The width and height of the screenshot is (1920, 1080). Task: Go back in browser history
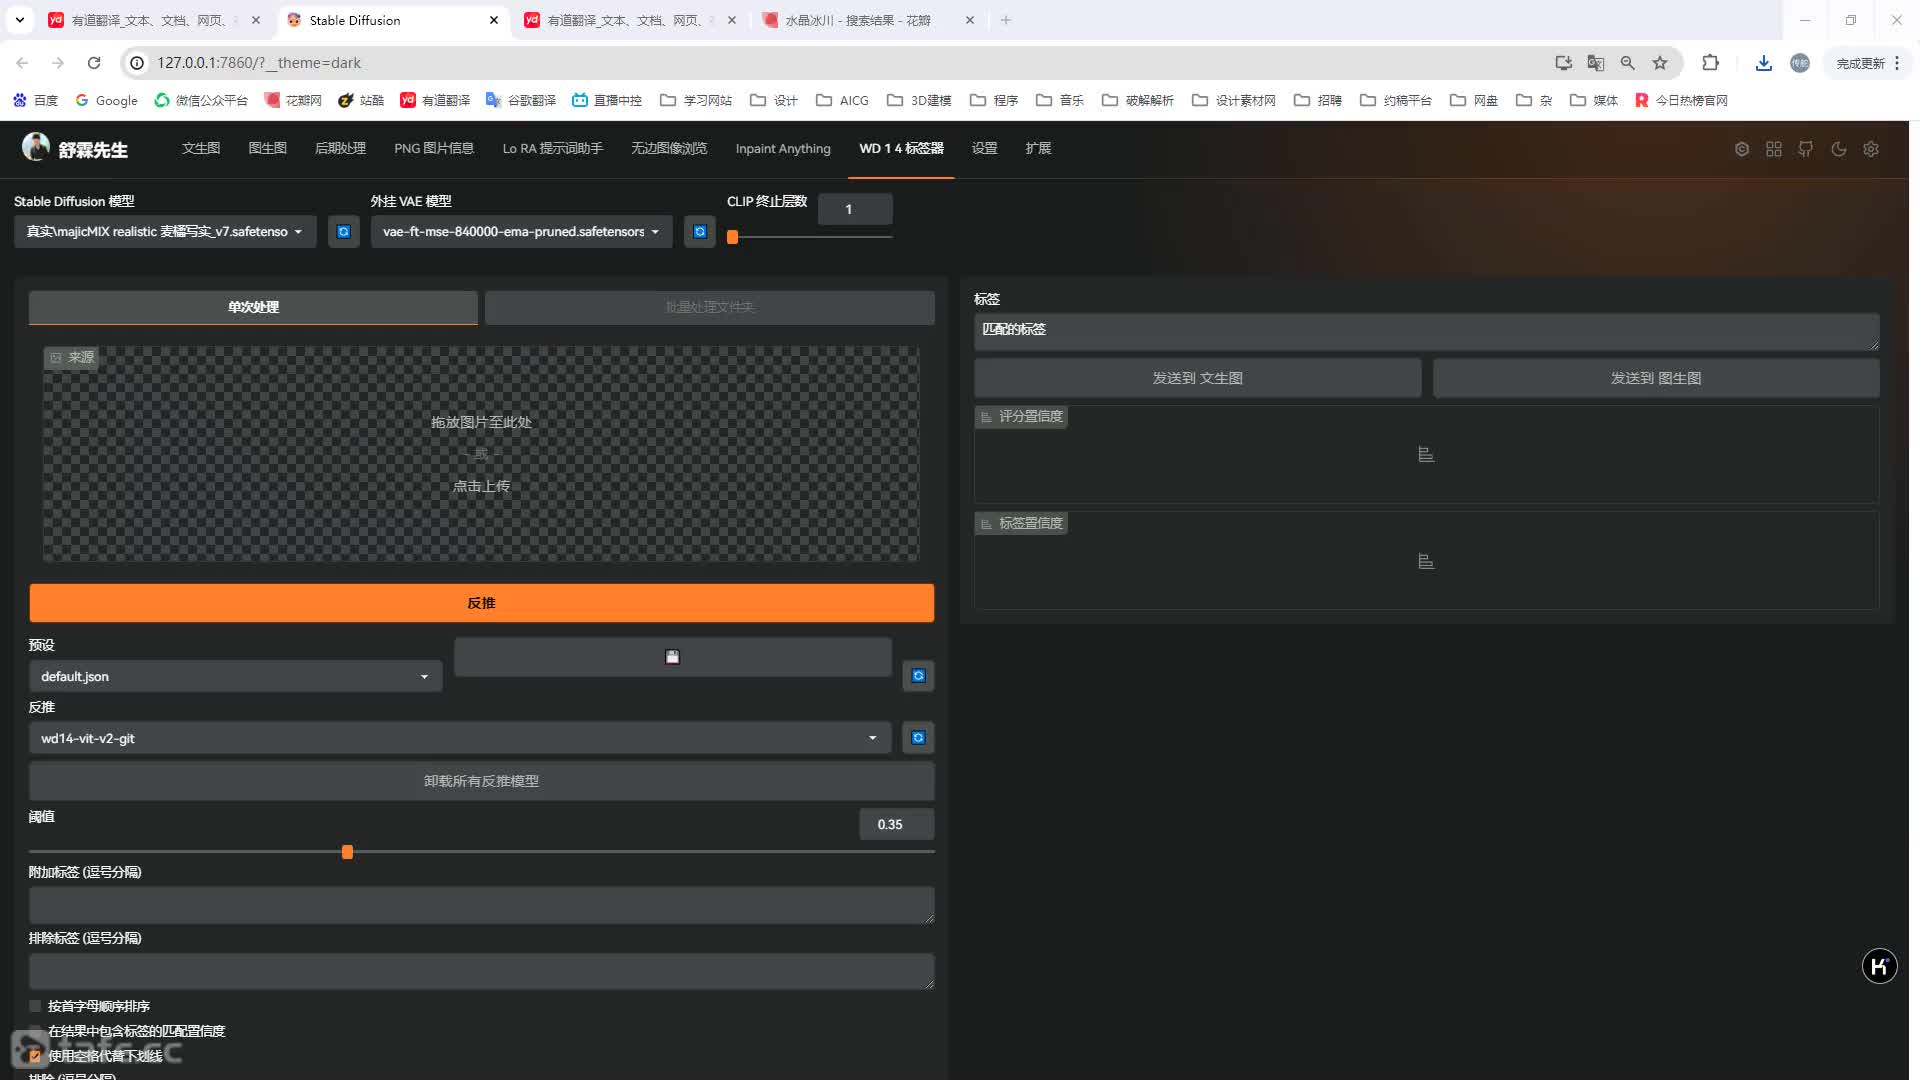pos(22,62)
